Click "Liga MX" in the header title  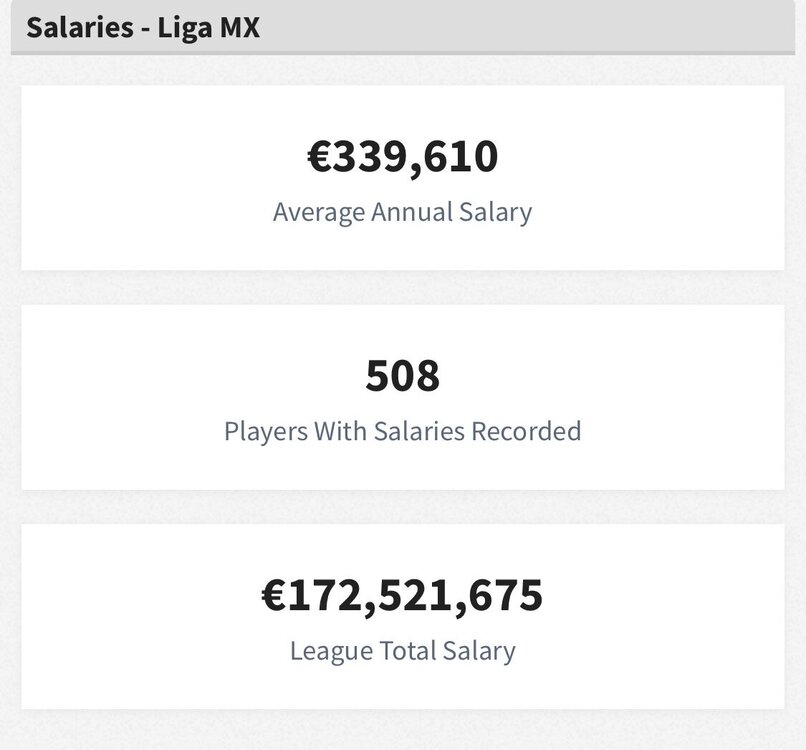[208, 28]
